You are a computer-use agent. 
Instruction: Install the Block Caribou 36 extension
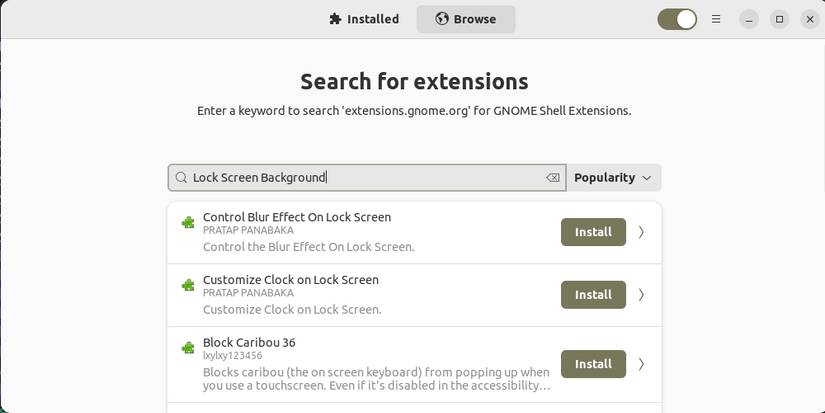[x=593, y=364]
